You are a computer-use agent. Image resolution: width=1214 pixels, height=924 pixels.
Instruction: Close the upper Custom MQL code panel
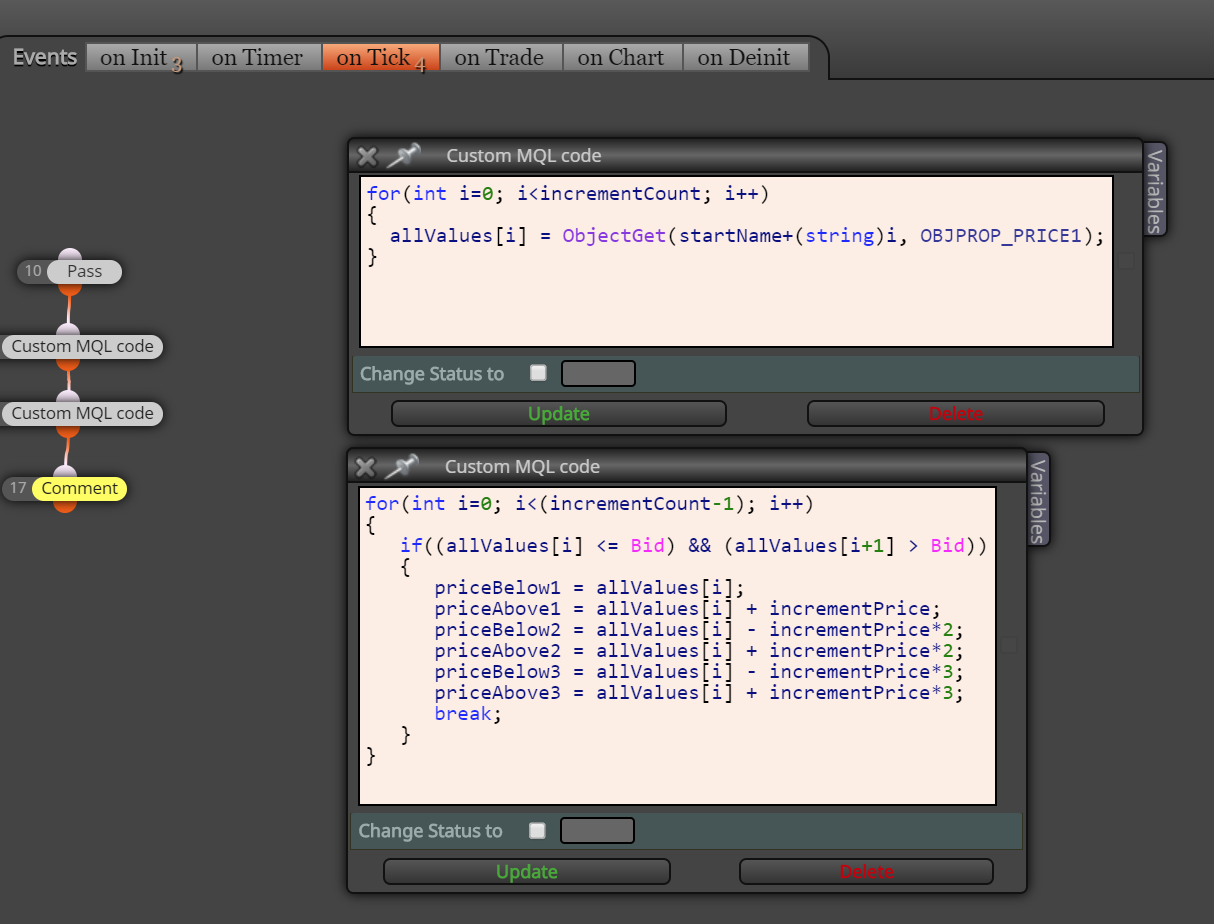click(367, 156)
